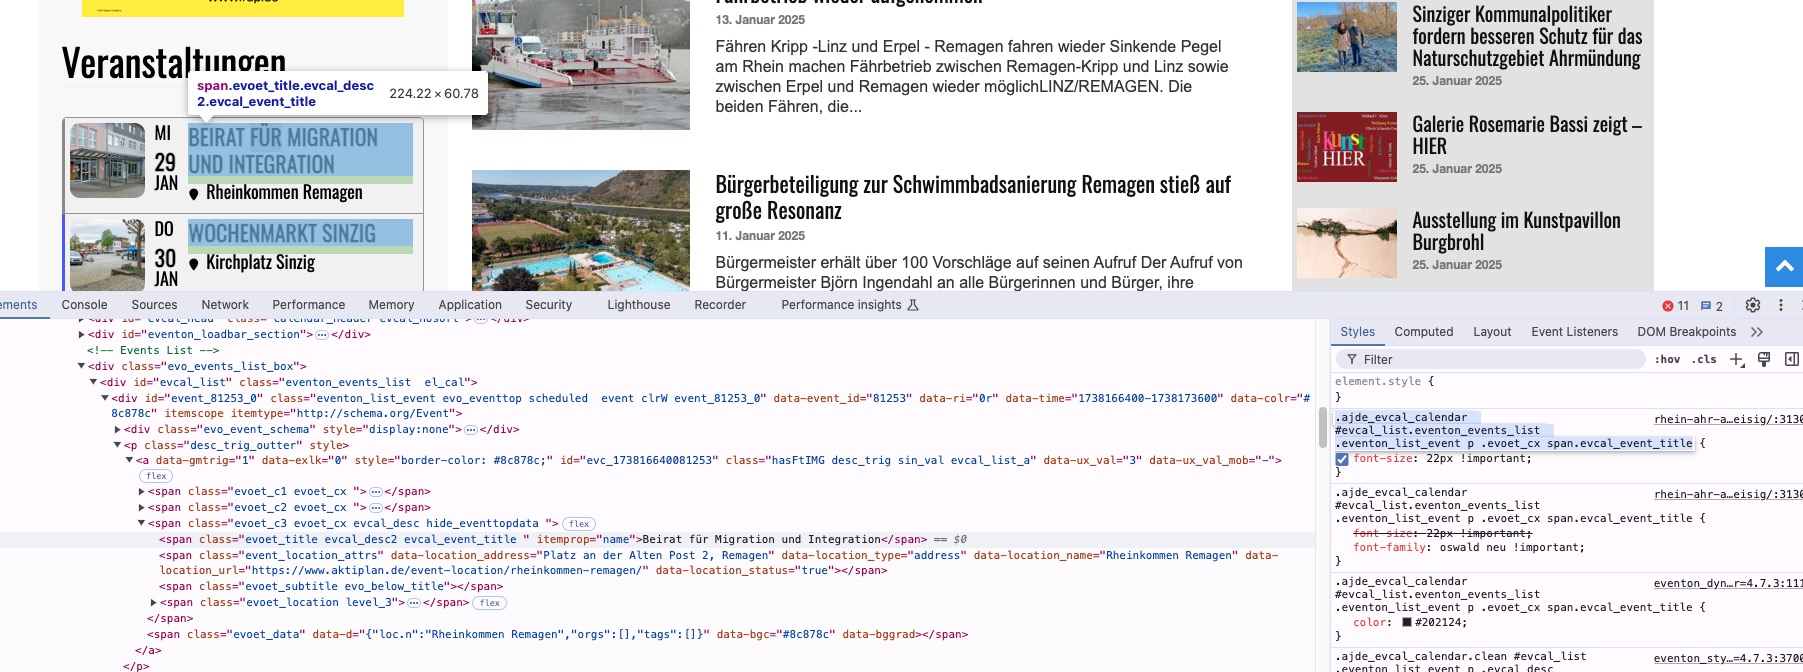Open Galerie Rosemarie Bassi zeigt HIER article
The image size is (1803, 672).
click(1526, 135)
